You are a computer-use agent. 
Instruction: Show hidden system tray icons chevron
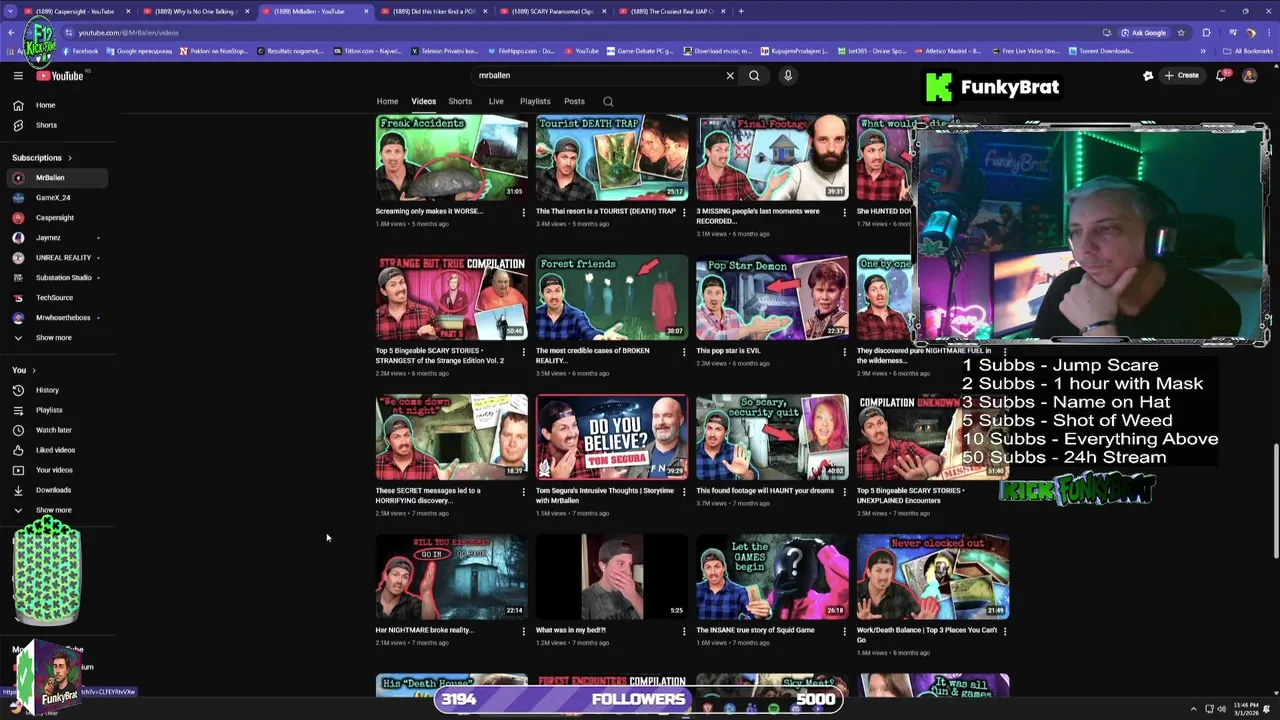tap(1193, 709)
